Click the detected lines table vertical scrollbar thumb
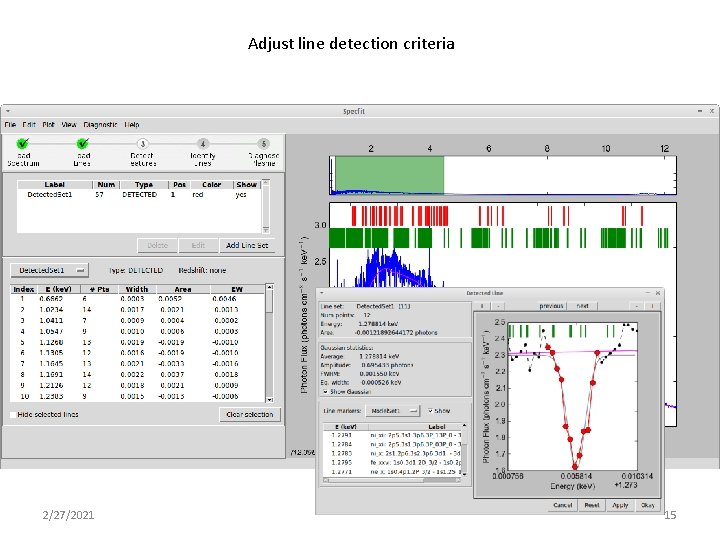The width and height of the screenshot is (720, 540). [x=270, y=302]
